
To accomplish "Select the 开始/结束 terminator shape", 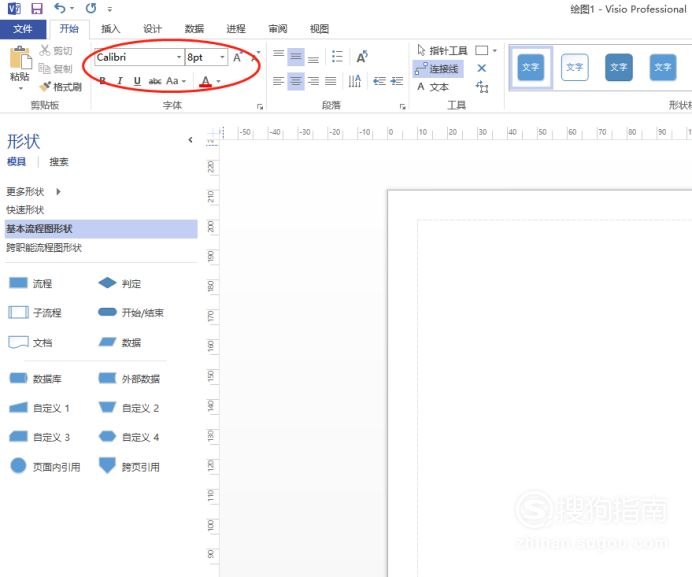I will [x=131, y=313].
